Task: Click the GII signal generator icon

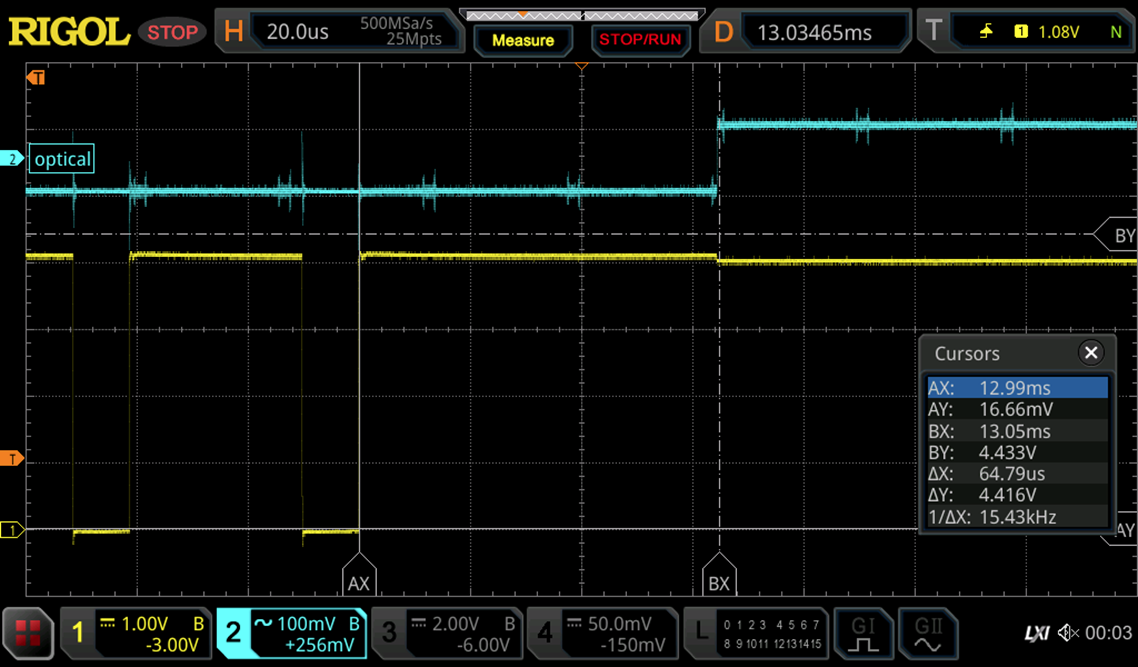Action: pyautogui.click(x=927, y=633)
